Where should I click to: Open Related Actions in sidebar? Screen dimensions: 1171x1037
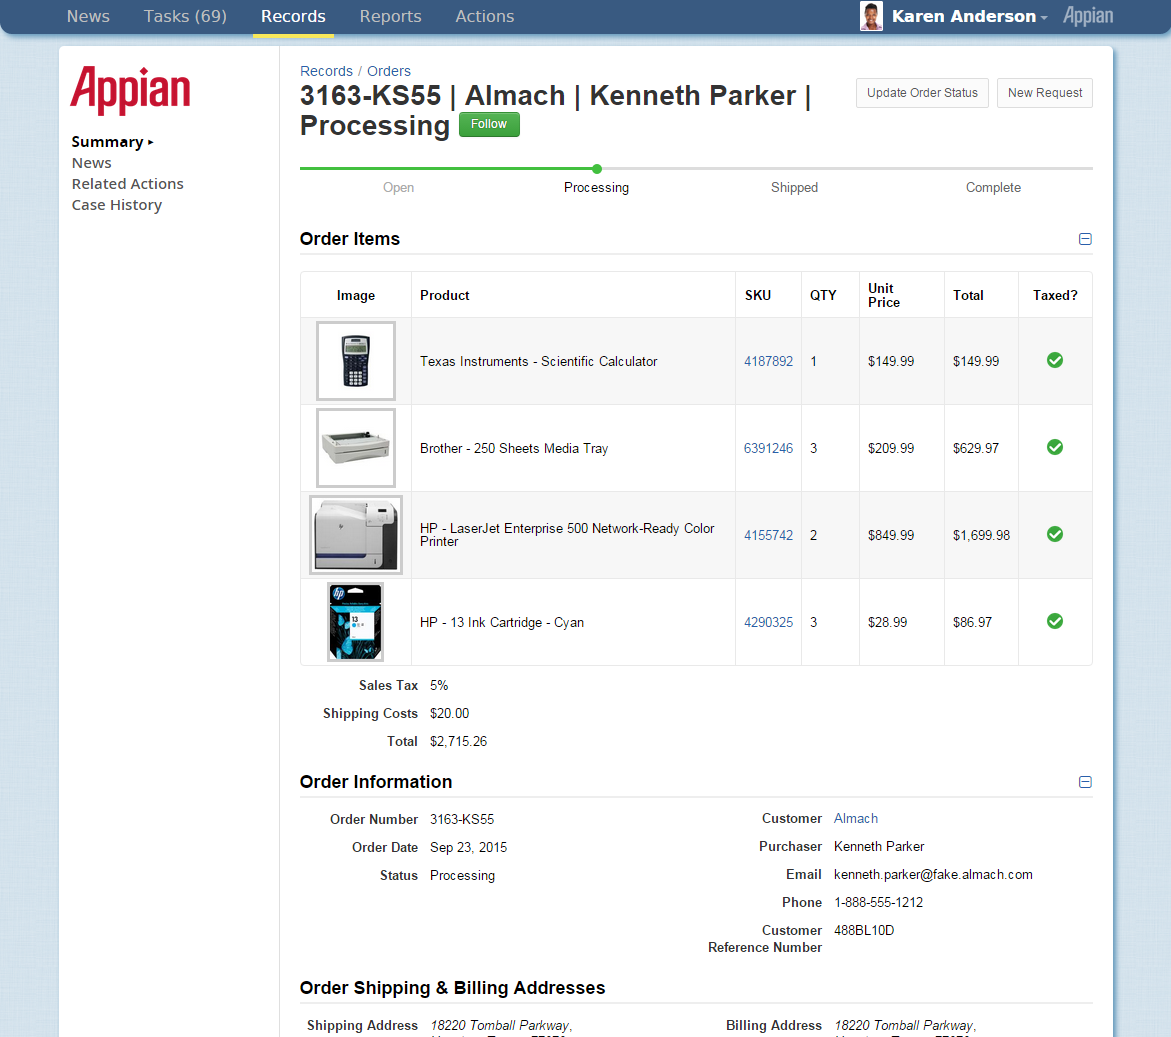pyautogui.click(x=128, y=184)
